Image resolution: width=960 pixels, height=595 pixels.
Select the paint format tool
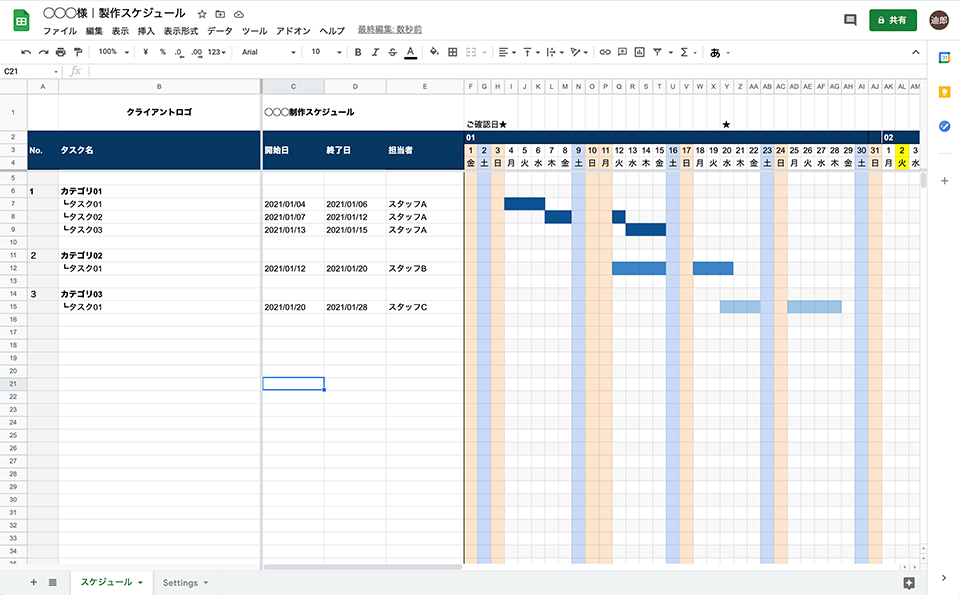coord(78,52)
